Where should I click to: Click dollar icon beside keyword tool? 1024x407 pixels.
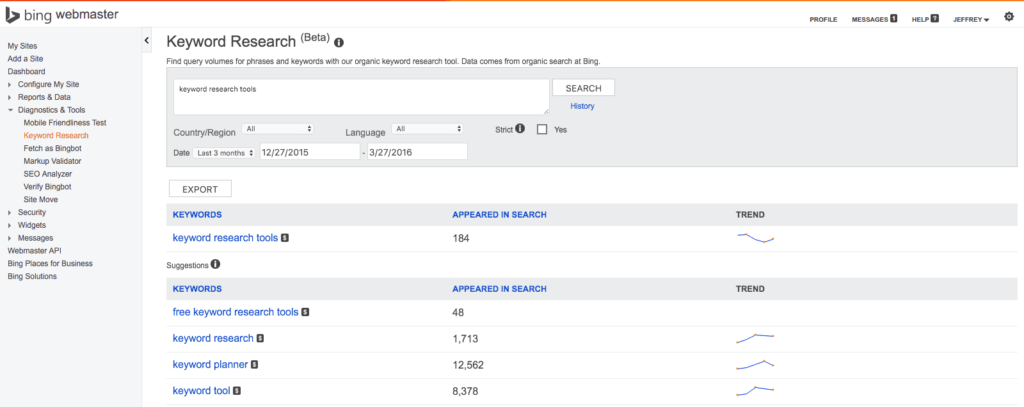coord(237,391)
